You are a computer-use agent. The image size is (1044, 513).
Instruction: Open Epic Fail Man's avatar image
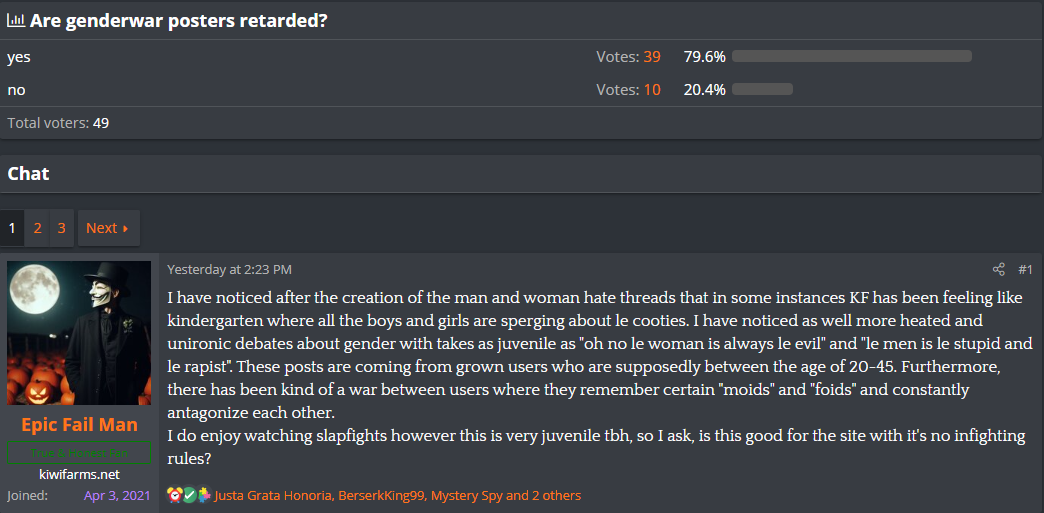pyautogui.click(x=79, y=332)
